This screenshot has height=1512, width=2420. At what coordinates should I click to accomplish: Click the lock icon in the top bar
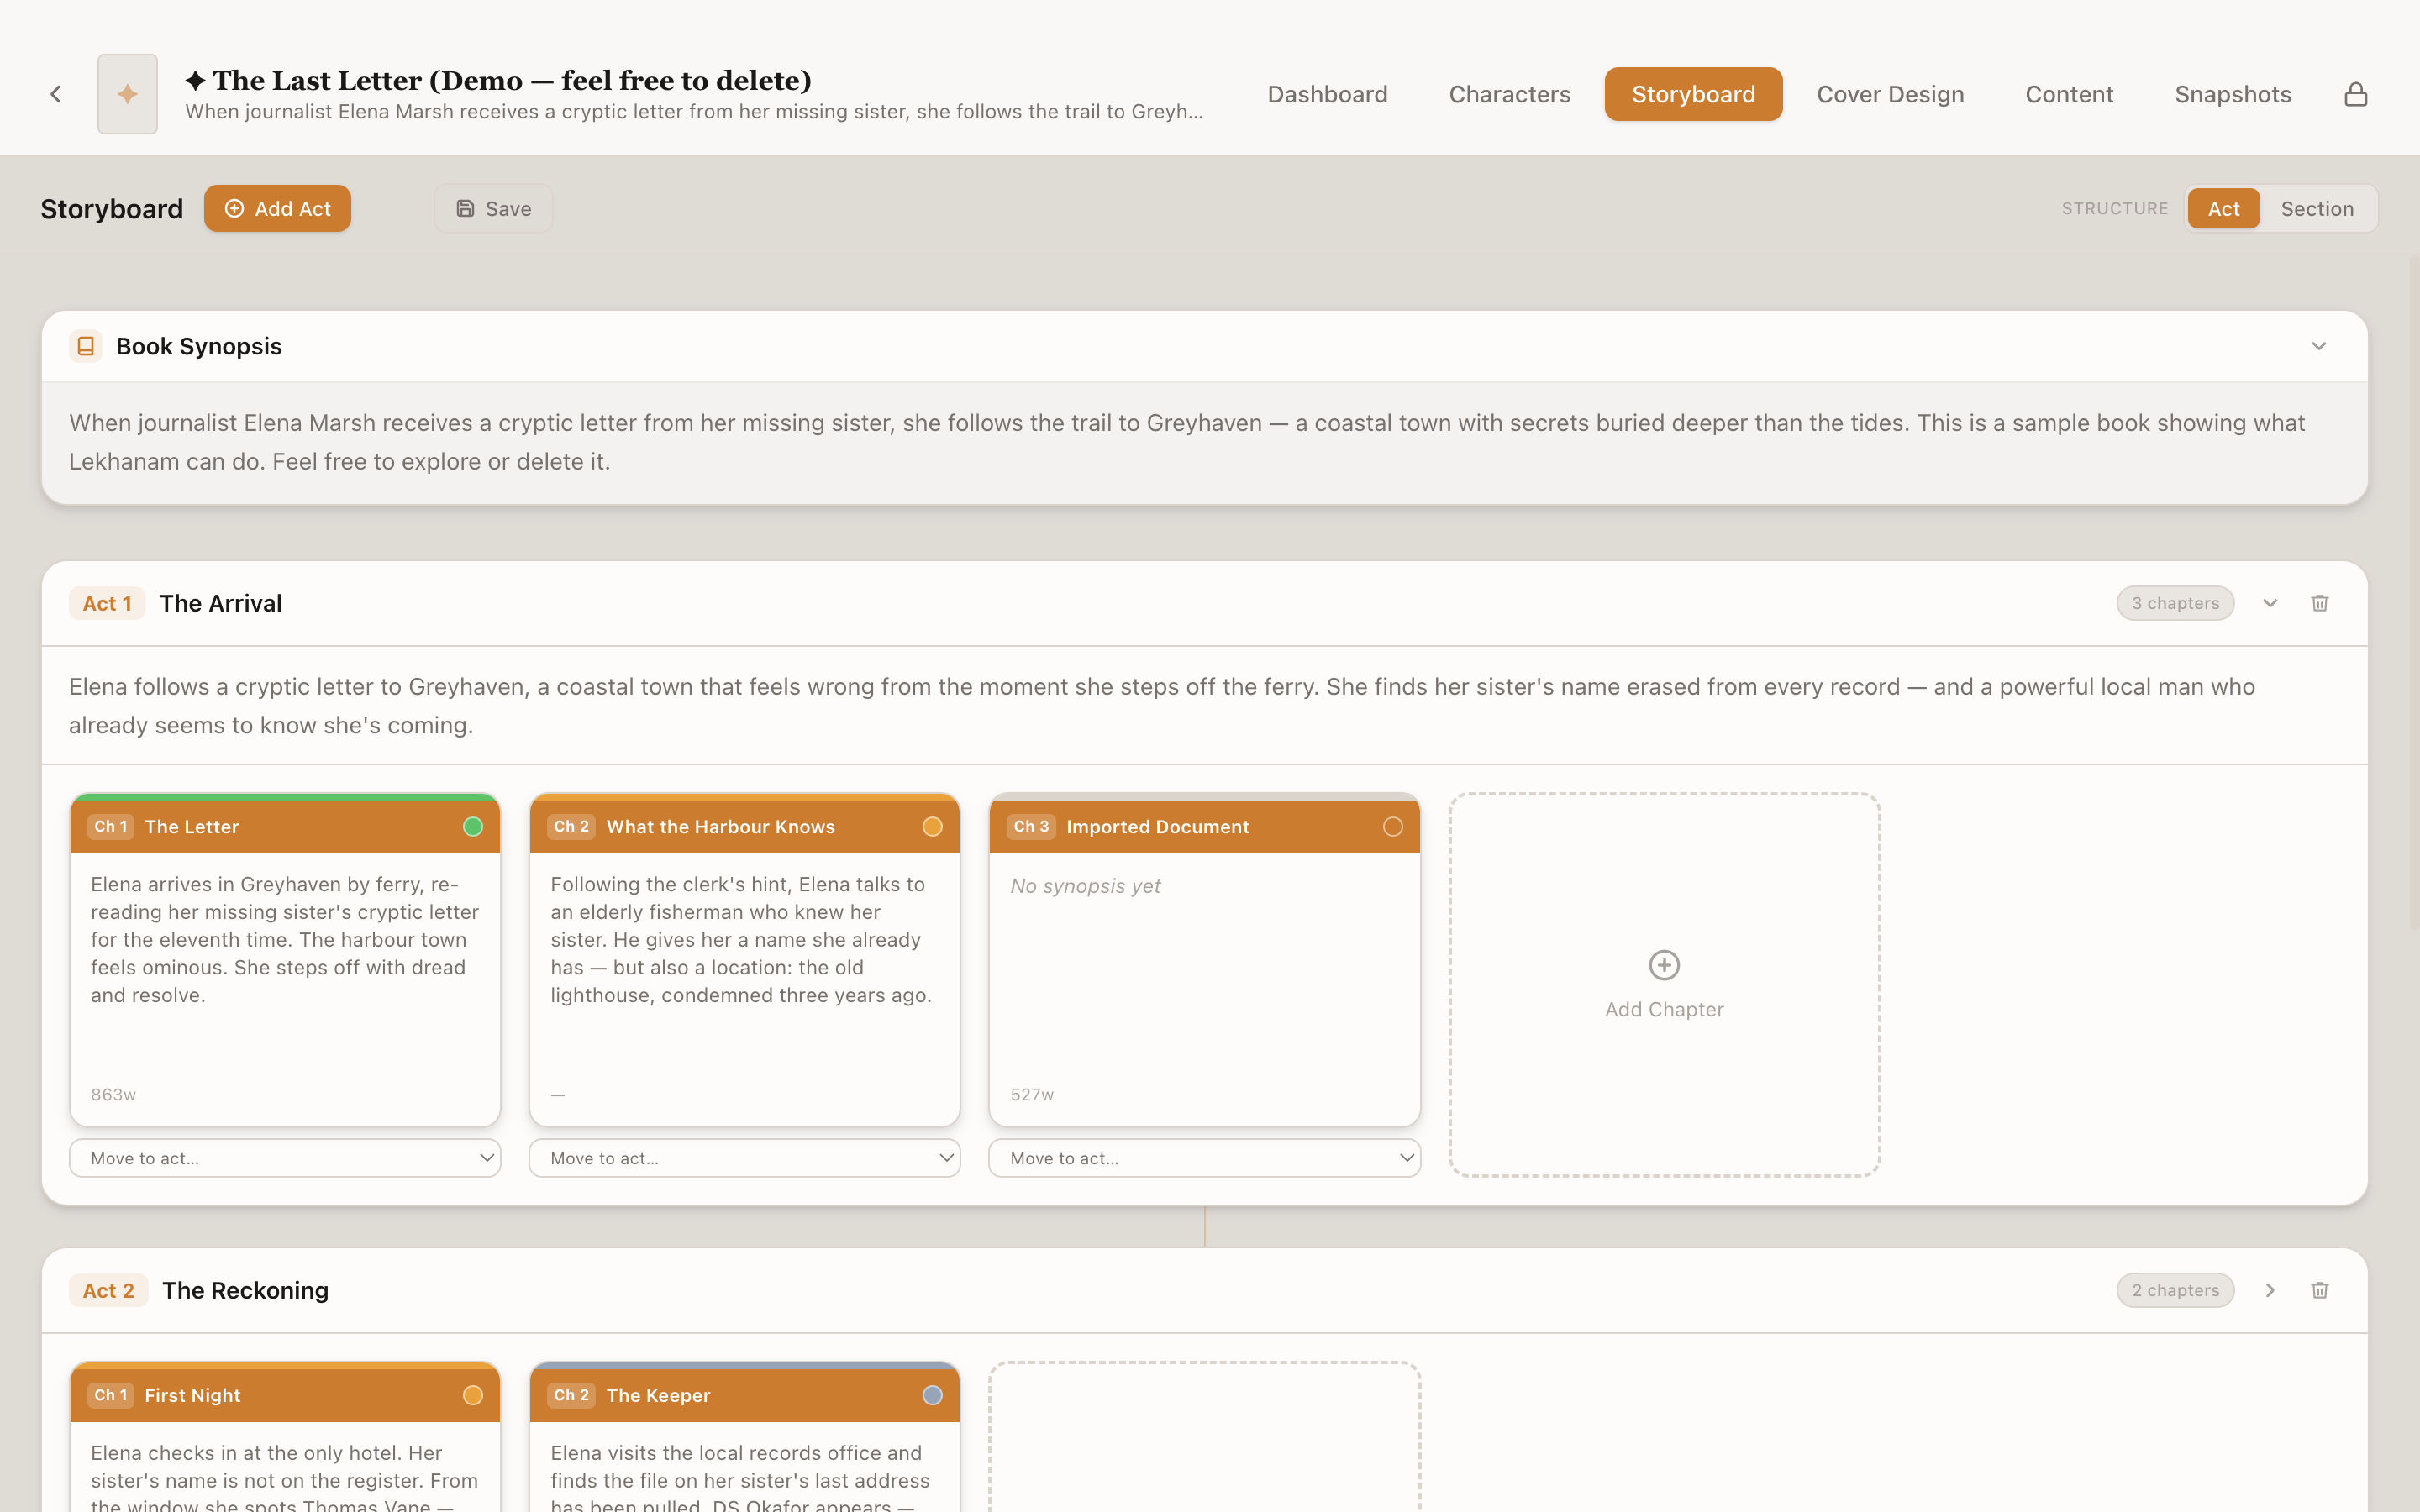[2356, 93]
